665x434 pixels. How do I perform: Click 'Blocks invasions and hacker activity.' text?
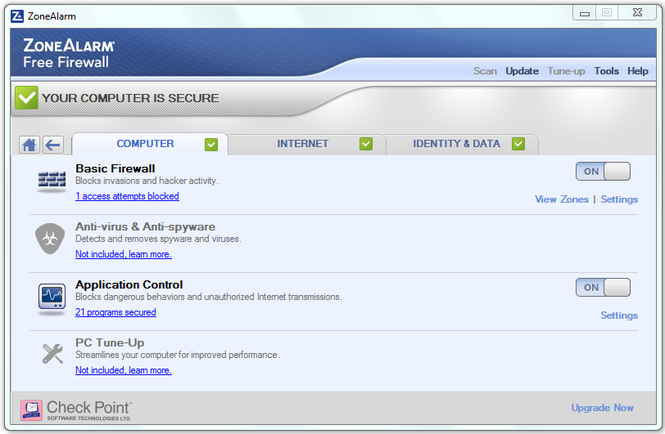[147, 181]
